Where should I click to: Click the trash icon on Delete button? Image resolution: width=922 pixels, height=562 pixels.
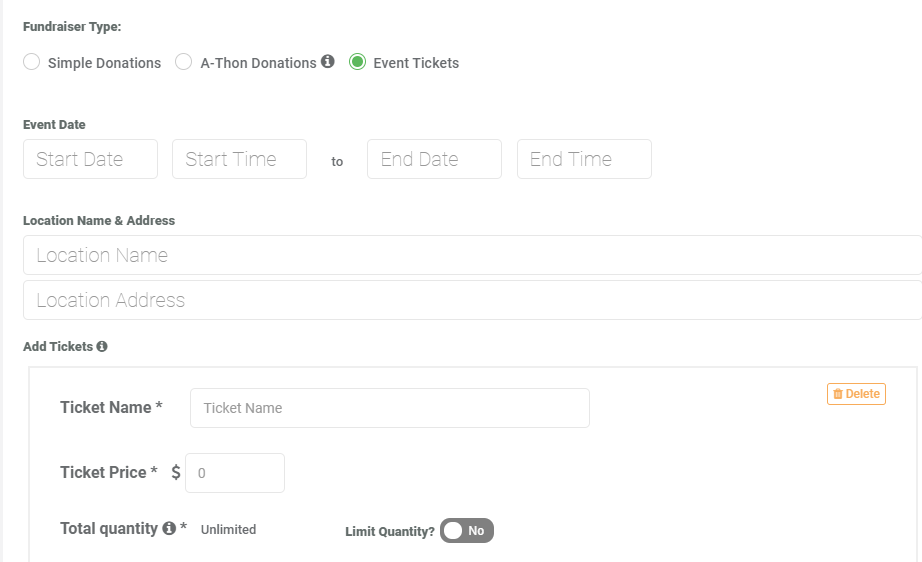click(838, 394)
